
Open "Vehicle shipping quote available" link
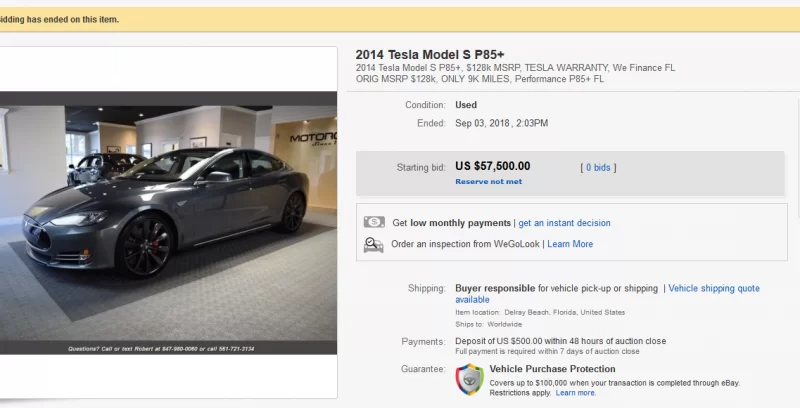(x=713, y=288)
